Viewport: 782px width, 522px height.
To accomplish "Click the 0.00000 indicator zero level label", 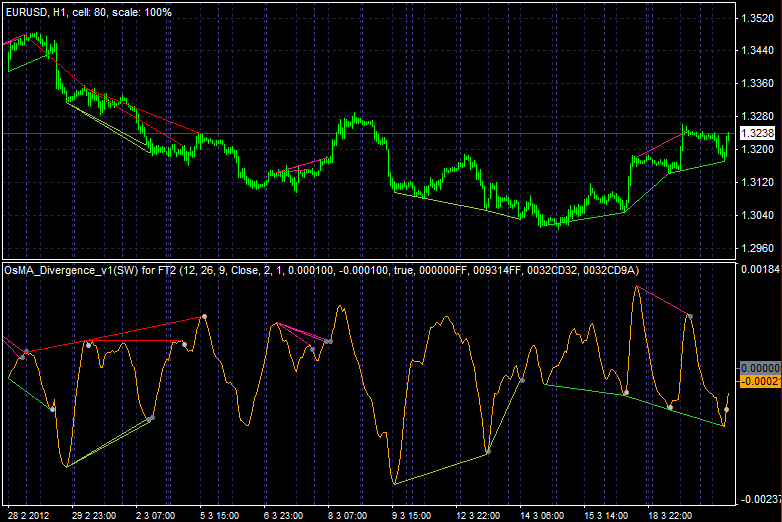I will coord(760,368).
